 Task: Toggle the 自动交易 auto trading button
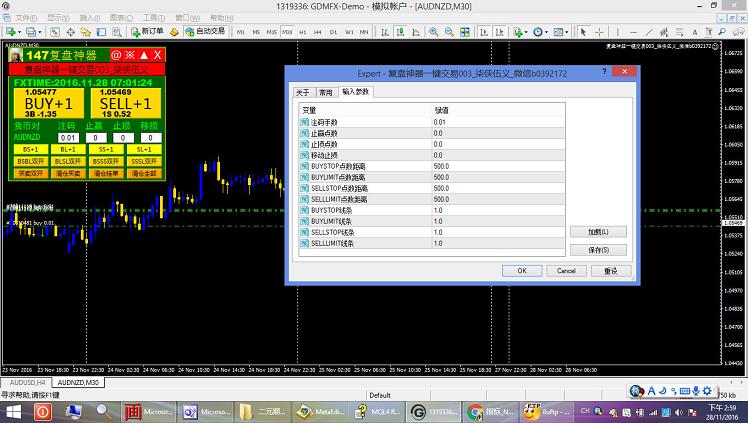(205, 31)
